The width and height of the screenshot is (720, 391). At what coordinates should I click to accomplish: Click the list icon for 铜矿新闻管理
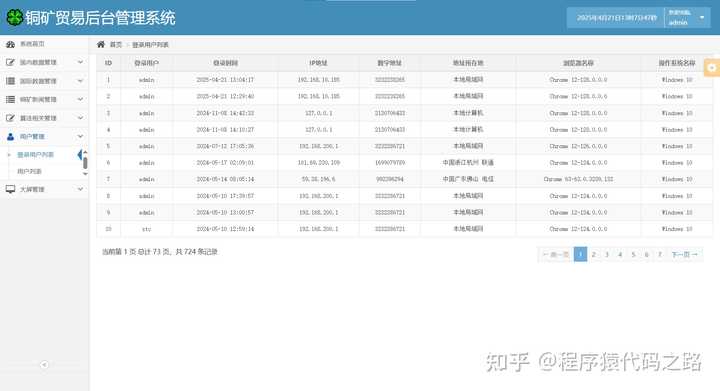[10, 99]
